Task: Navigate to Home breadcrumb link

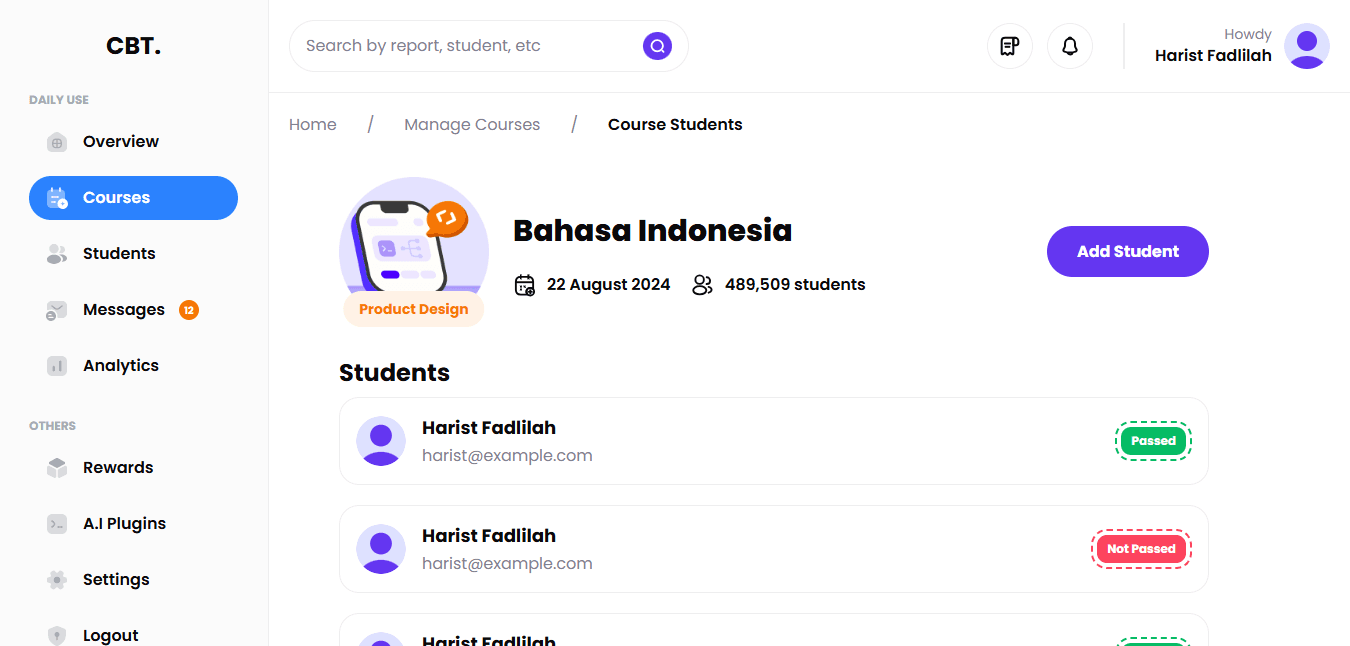Action: click(x=313, y=125)
